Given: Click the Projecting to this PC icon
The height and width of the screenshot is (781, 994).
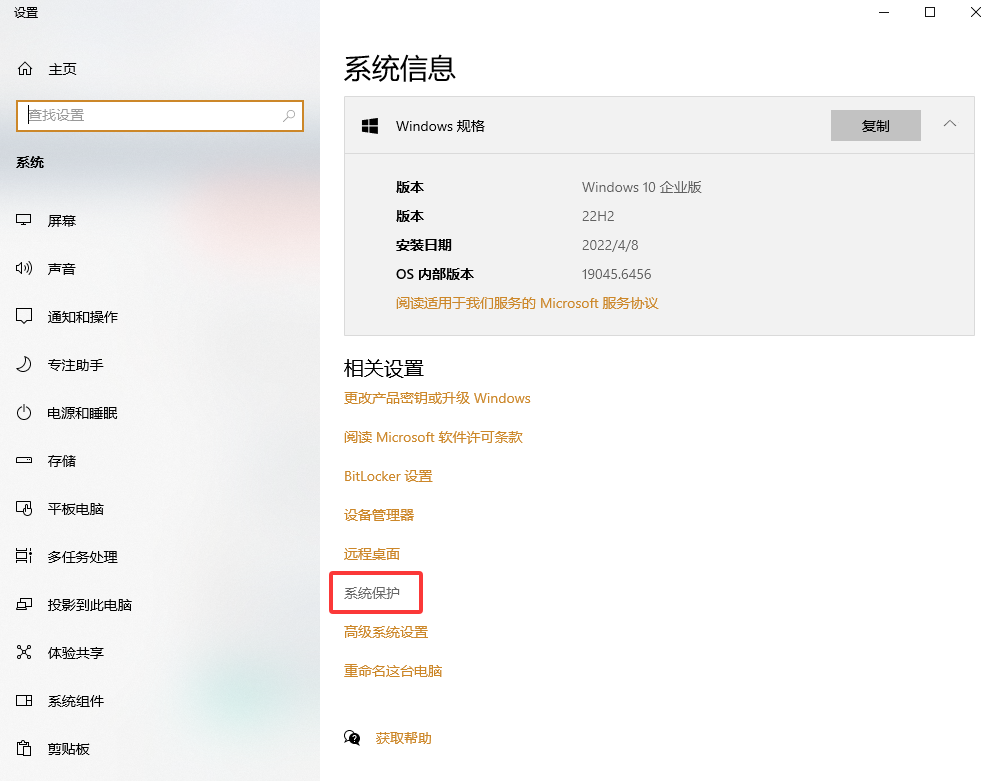Looking at the screenshot, I should pyautogui.click(x=23, y=604).
